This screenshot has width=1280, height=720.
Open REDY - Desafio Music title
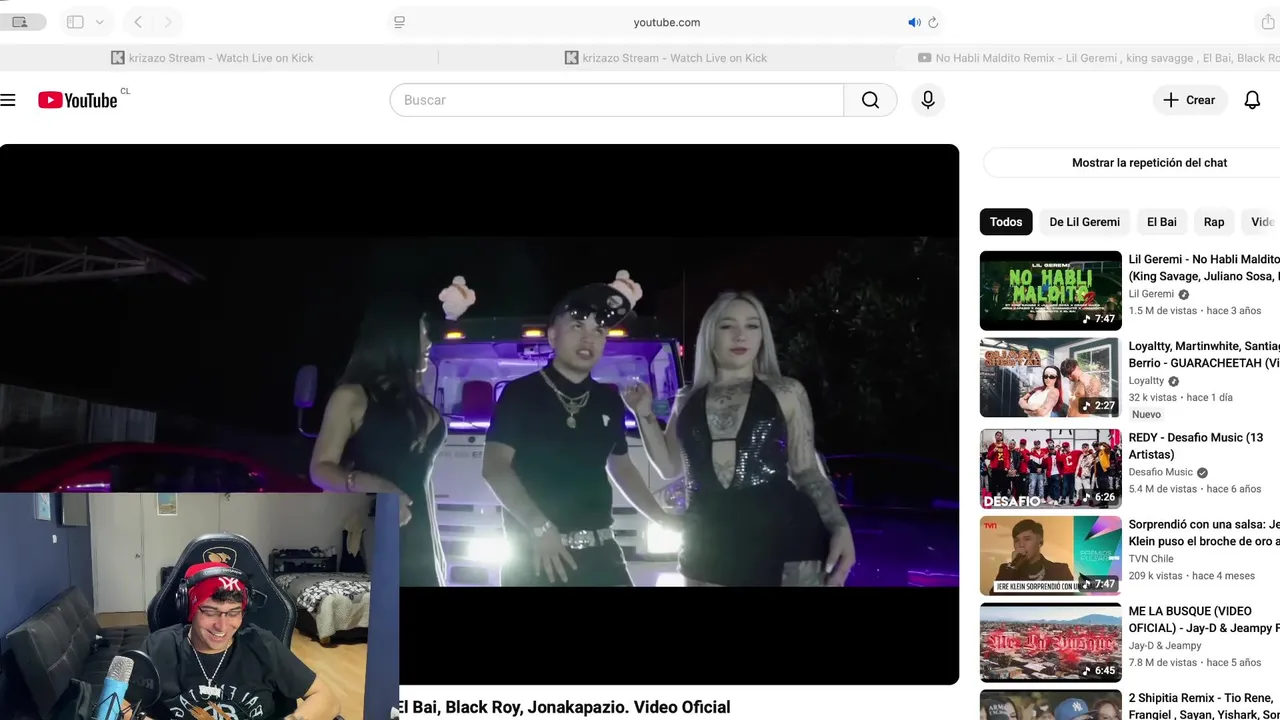(x=1196, y=446)
